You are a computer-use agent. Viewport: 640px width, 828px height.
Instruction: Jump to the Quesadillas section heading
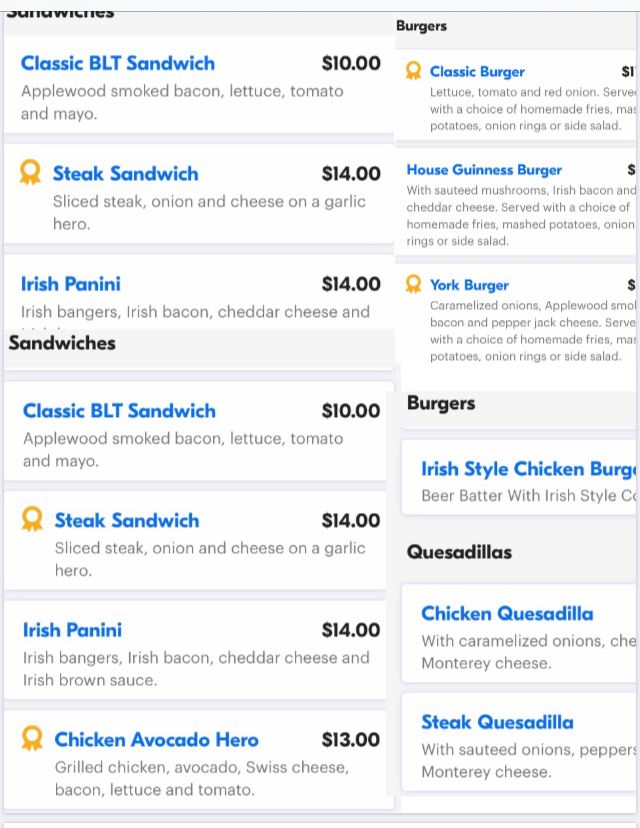[x=459, y=552]
